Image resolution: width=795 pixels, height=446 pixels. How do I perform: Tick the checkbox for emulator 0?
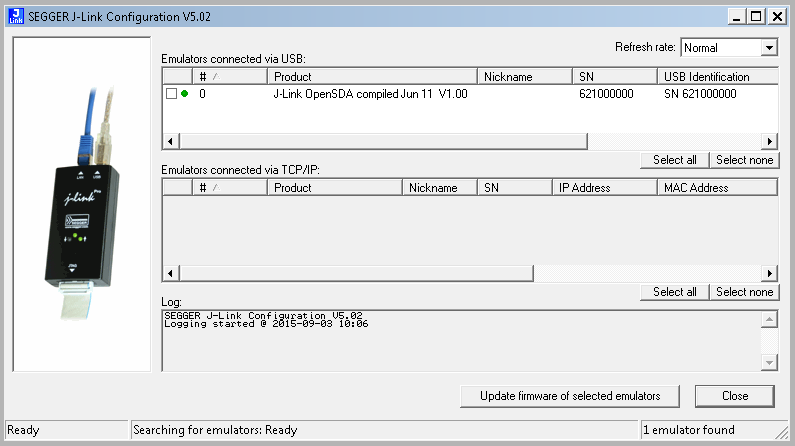point(171,94)
